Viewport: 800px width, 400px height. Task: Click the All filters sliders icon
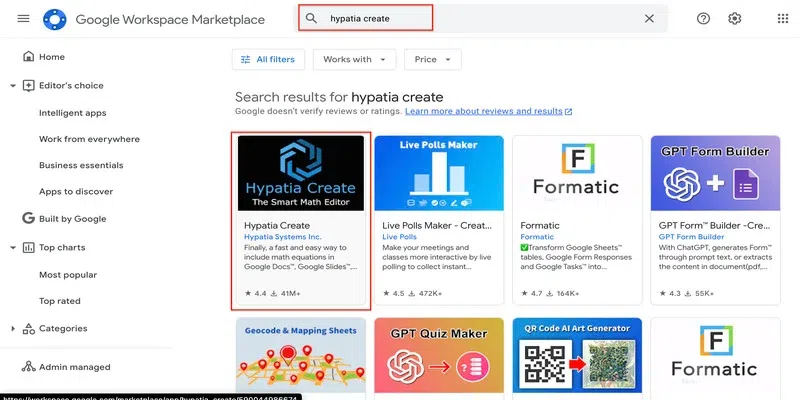245,60
